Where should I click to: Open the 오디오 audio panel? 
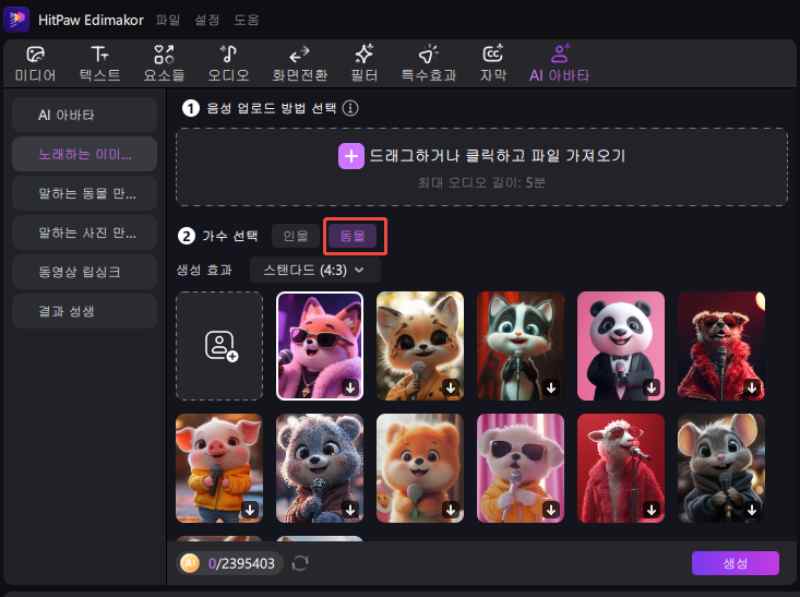tap(228, 62)
